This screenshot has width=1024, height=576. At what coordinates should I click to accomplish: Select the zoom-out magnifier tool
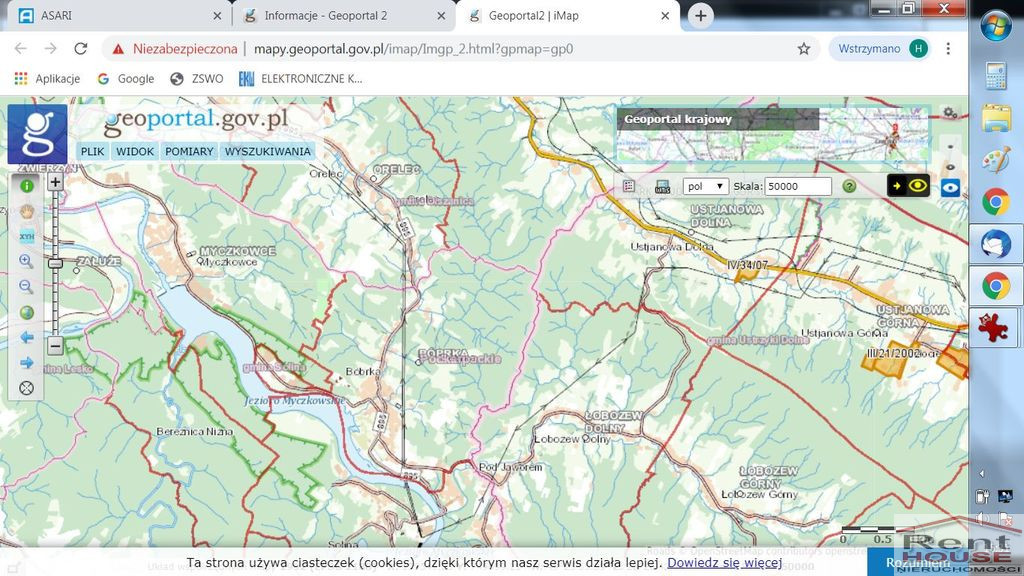(27, 287)
